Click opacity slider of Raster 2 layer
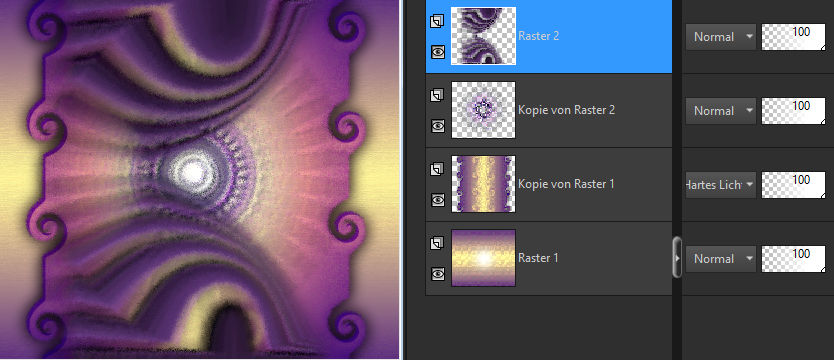The height and width of the screenshot is (360, 834). [x=794, y=37]
